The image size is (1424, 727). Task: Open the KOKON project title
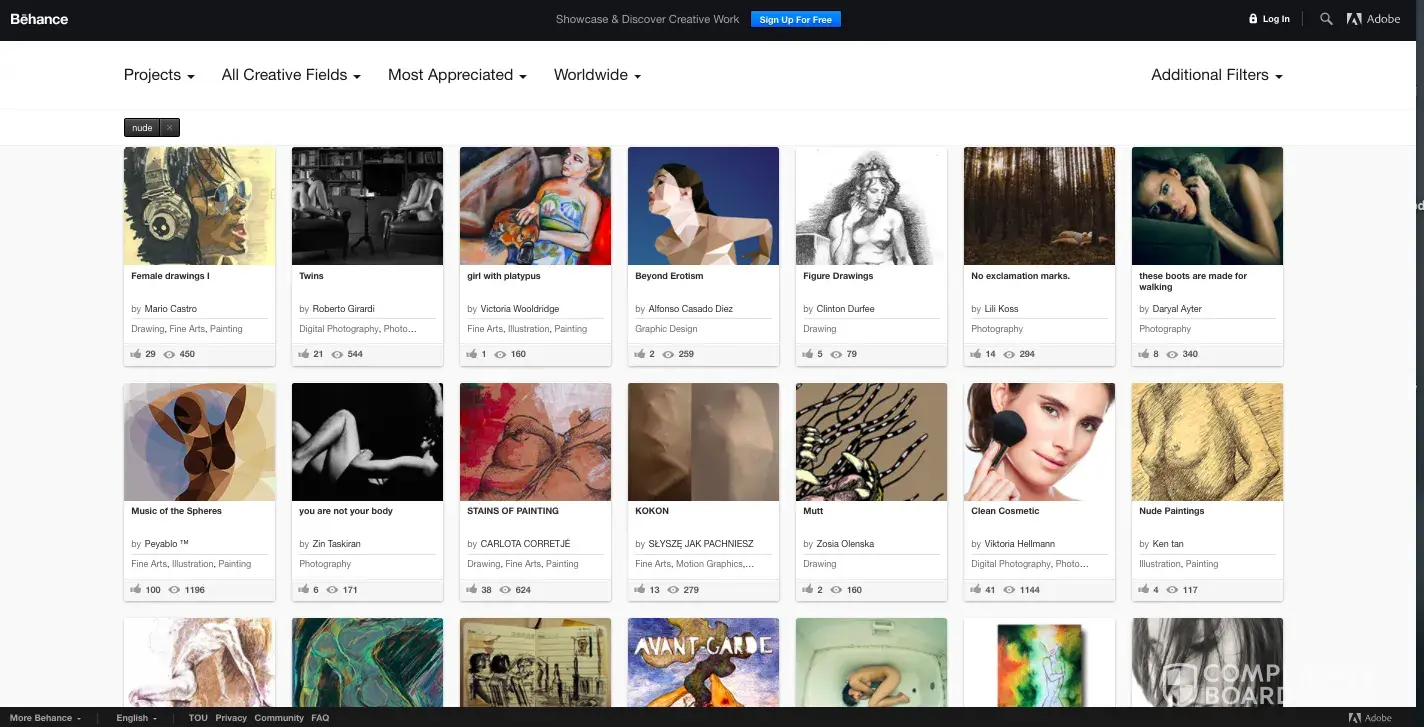[x=652, y=511]
